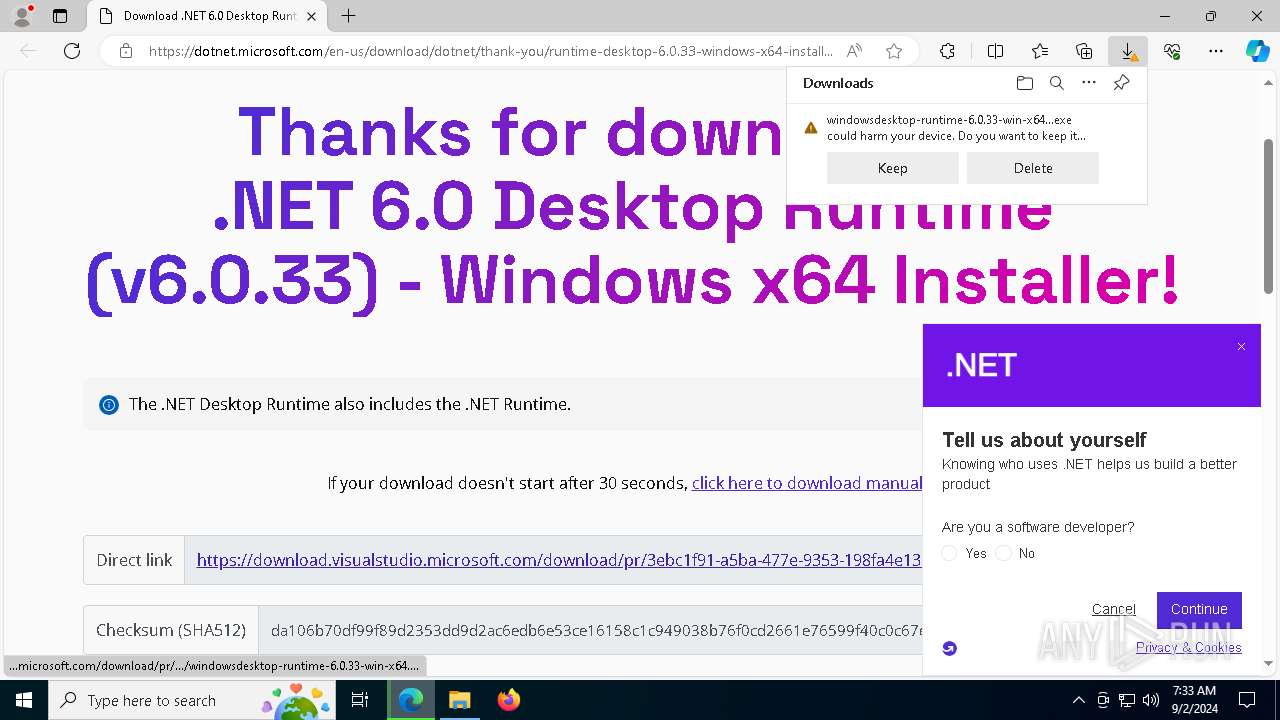Cancel the .NET survey

(1113, 609)
